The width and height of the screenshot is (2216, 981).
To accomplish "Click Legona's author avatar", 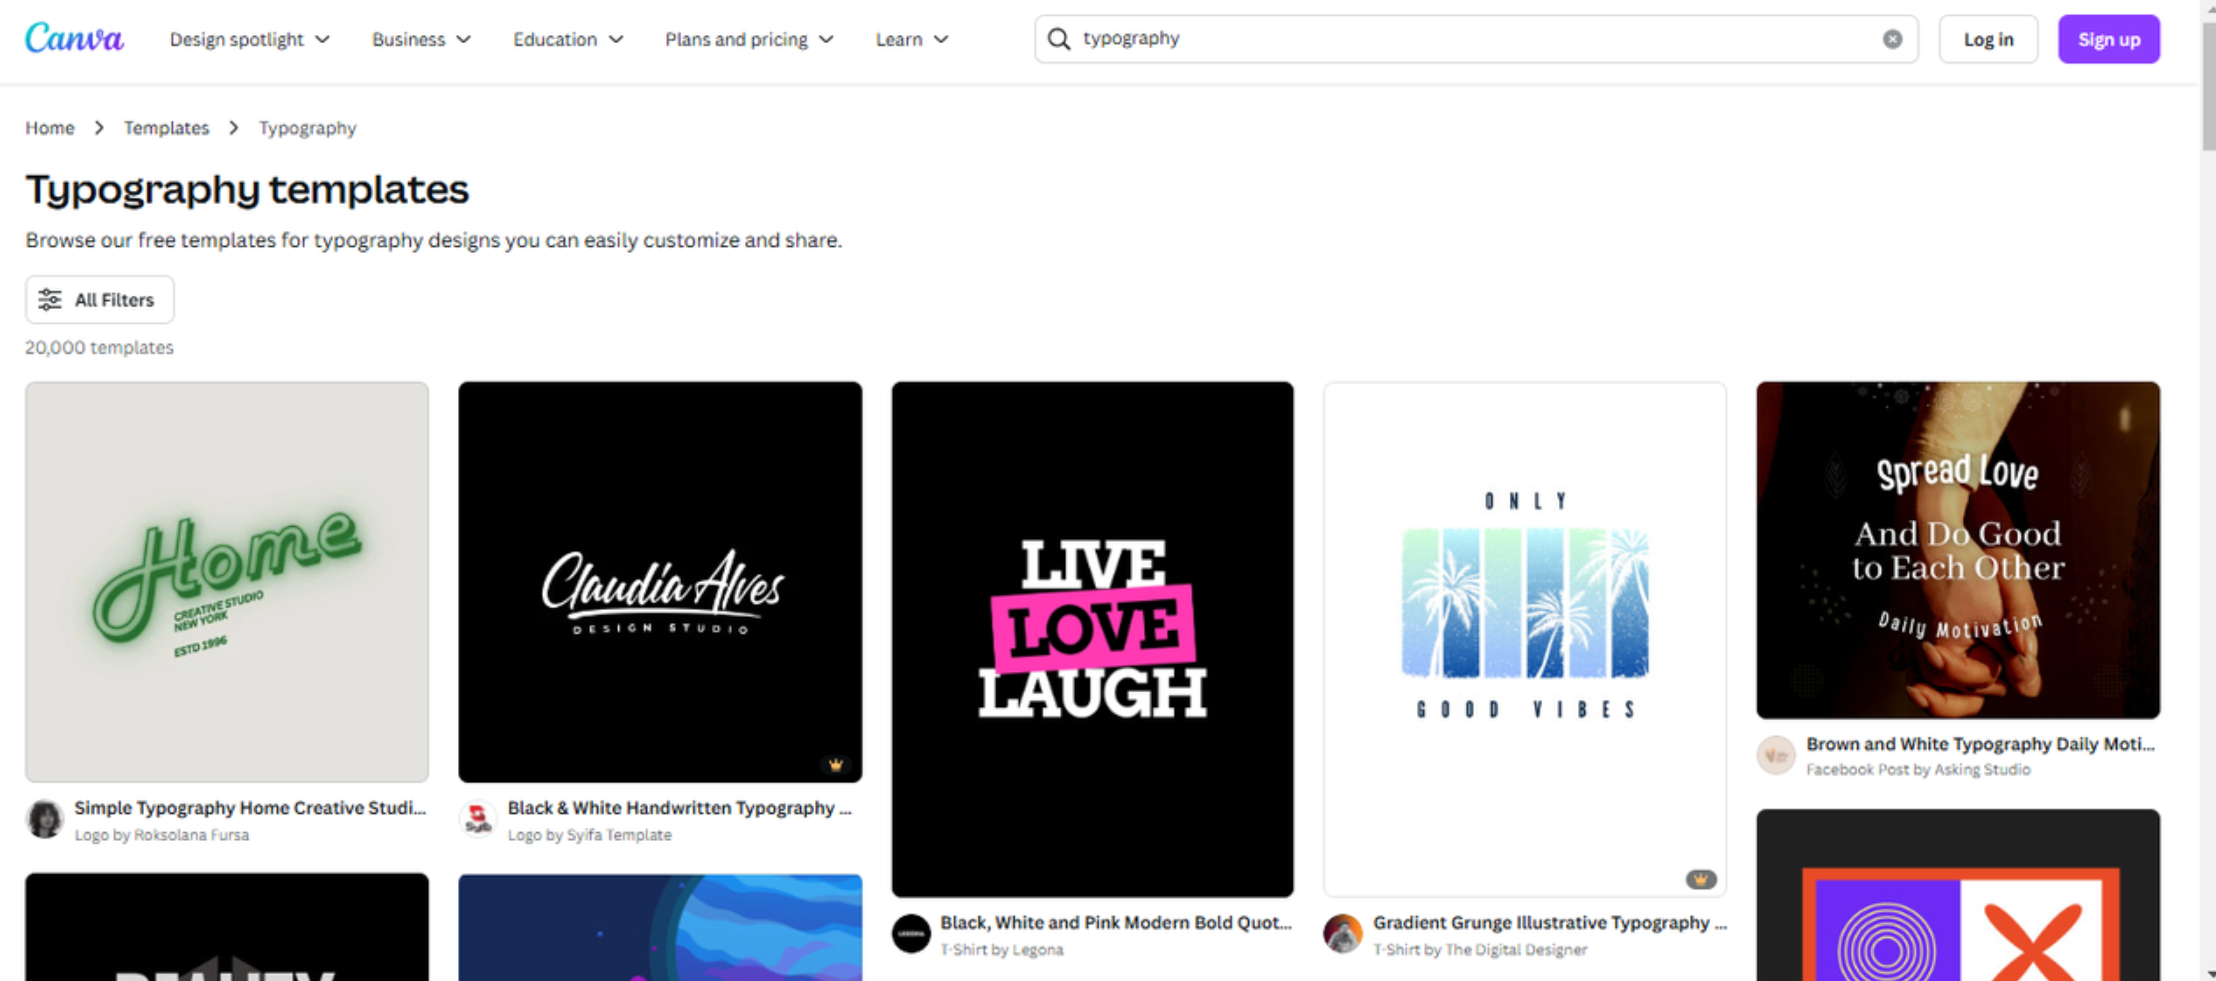I will [x=911, y=934].
